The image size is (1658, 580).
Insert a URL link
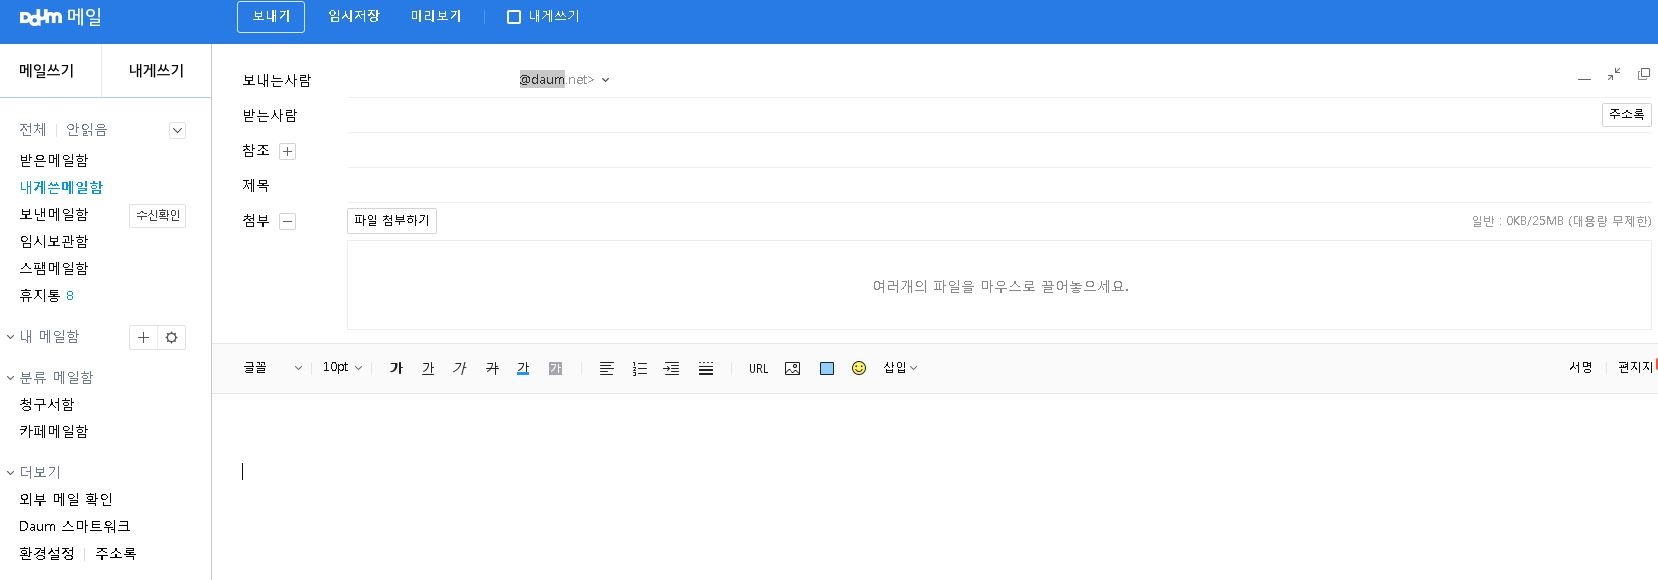click(758, 369)
